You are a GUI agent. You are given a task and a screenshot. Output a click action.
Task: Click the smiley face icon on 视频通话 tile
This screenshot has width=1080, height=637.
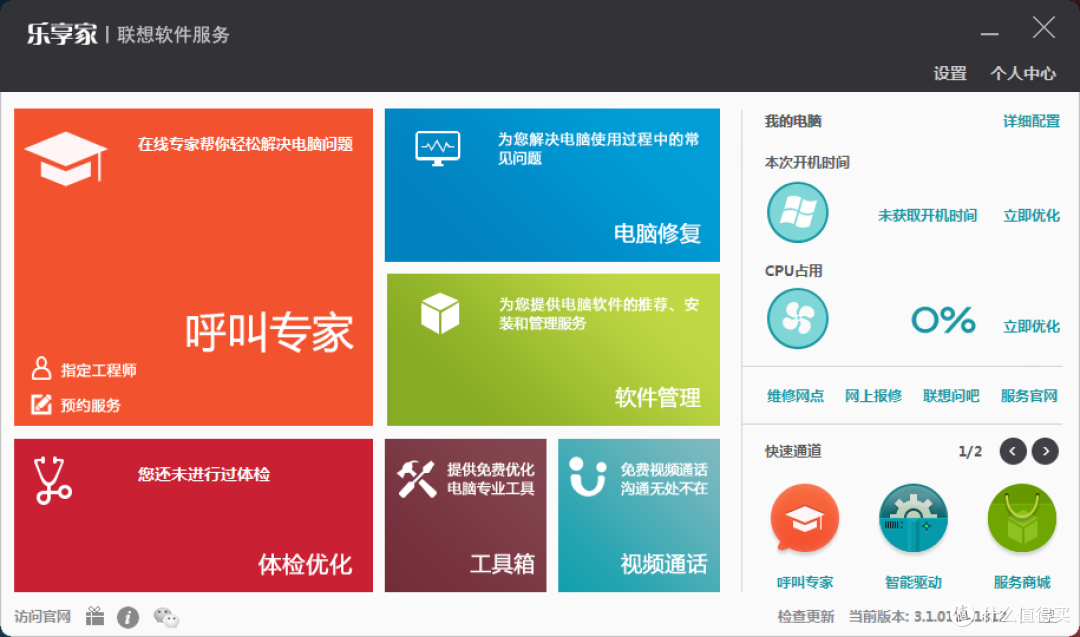click(x=588, y=476)
